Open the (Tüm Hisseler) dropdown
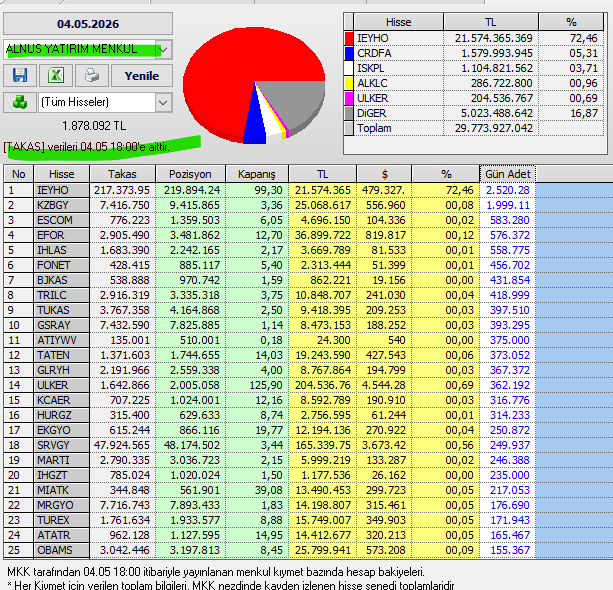The height and width of the screenshot is (590, 613). pos(163,103)
